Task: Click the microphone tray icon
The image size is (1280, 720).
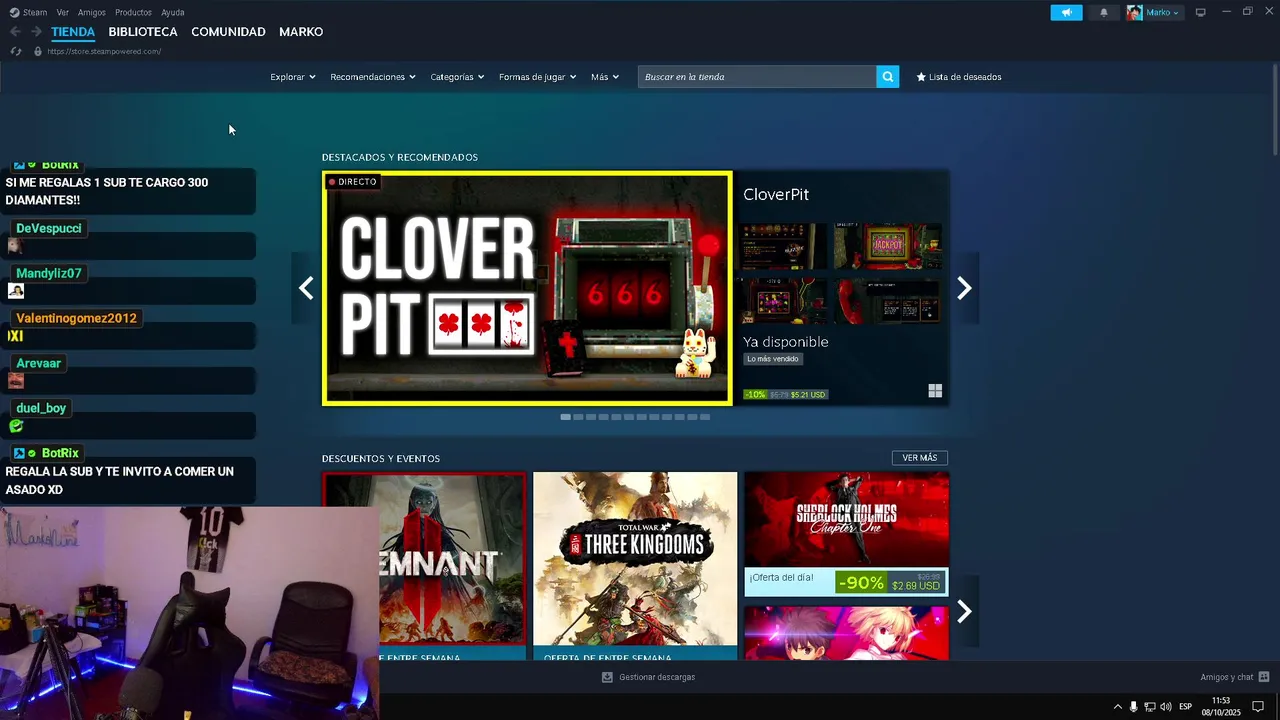Action: (1133, 707)
